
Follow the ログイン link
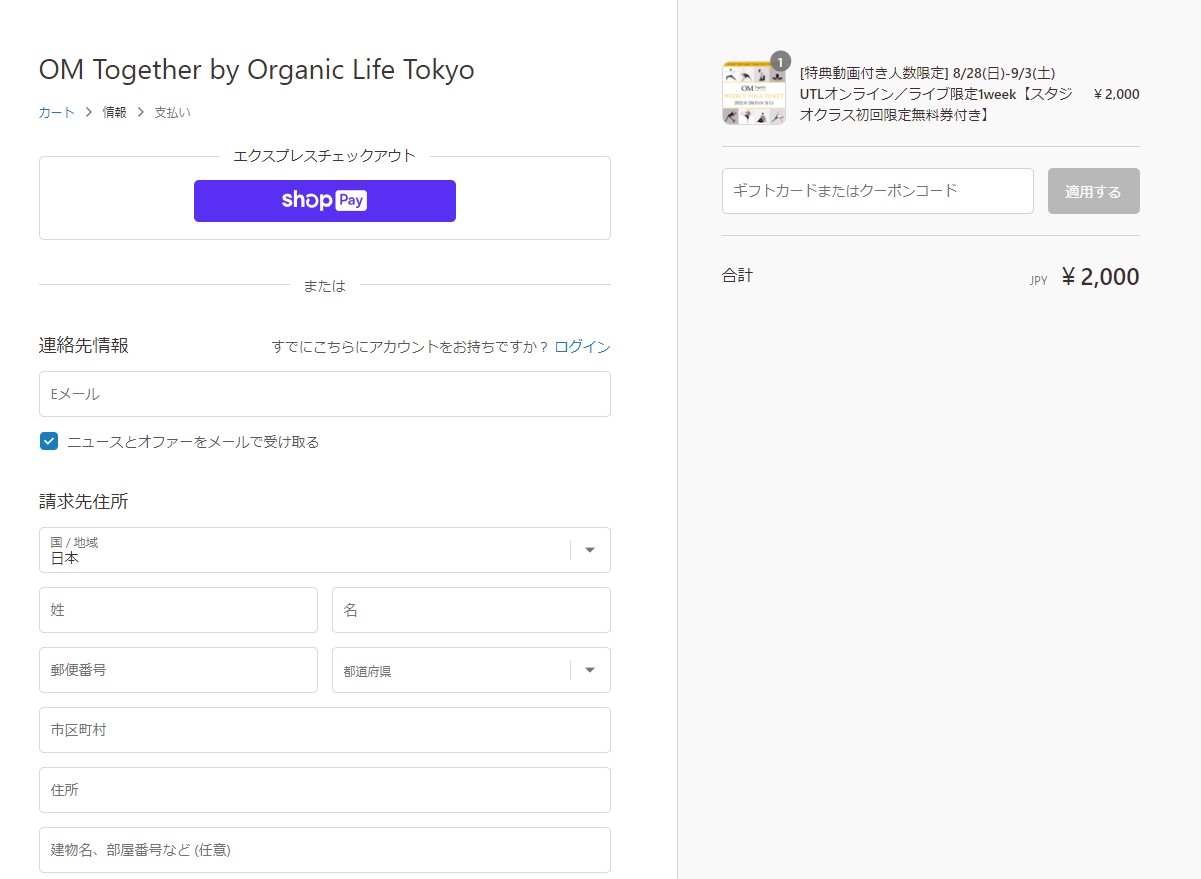[582, 347]
